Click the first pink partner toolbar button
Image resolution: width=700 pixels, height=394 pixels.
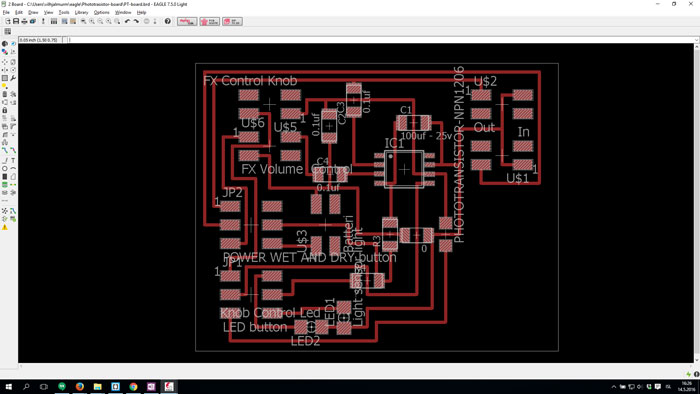point(187,21)
